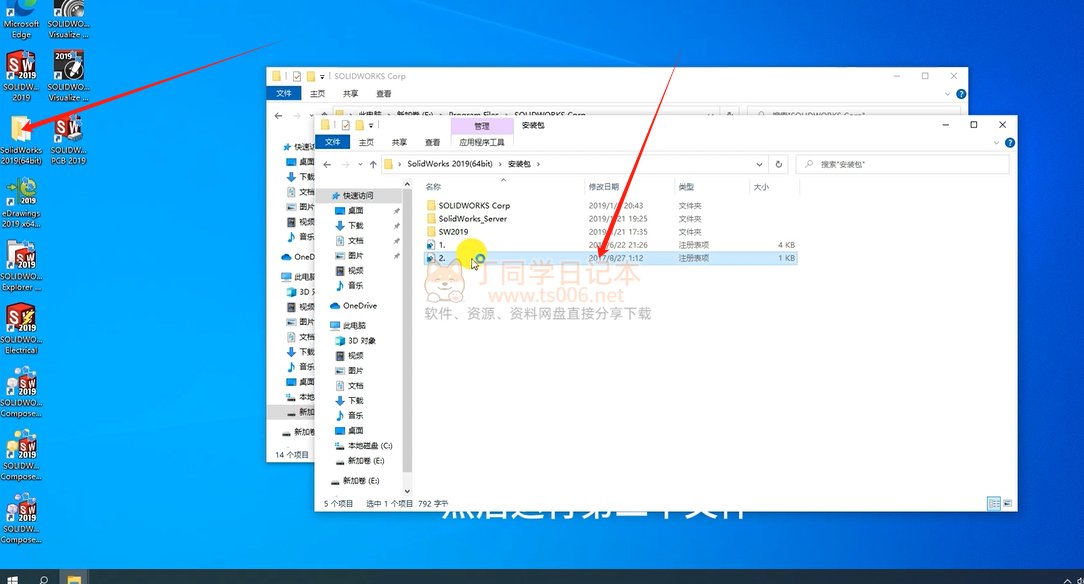Screen dimensions: 1084x584
Task: Click File Explorer taskbar icon
Action: [74, 578]
